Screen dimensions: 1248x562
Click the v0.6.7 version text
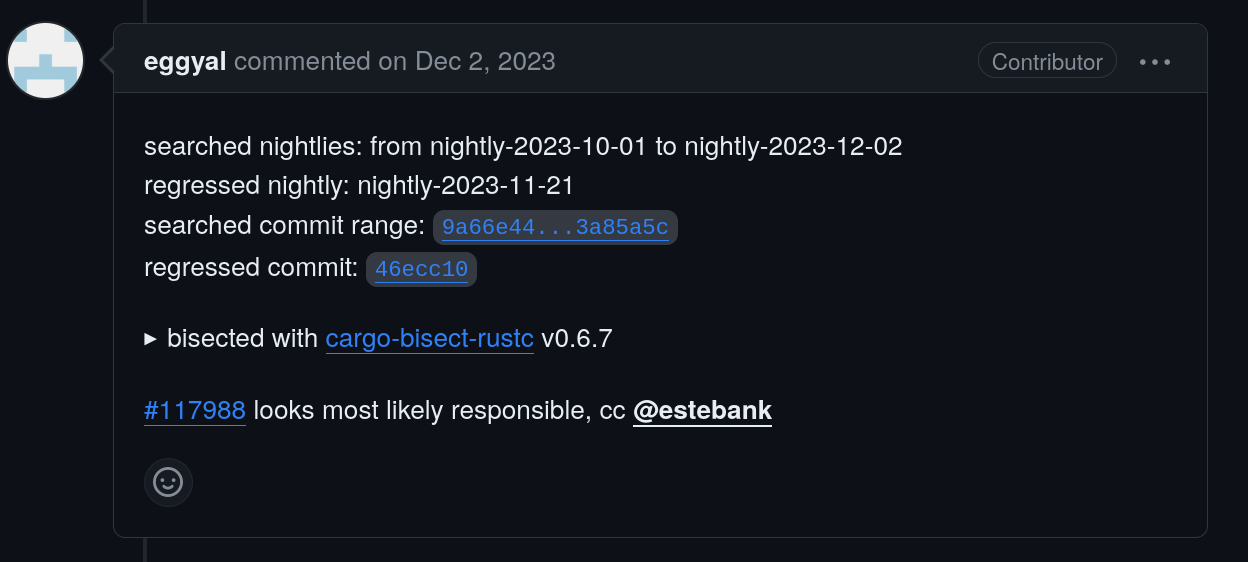click(576, 339)
